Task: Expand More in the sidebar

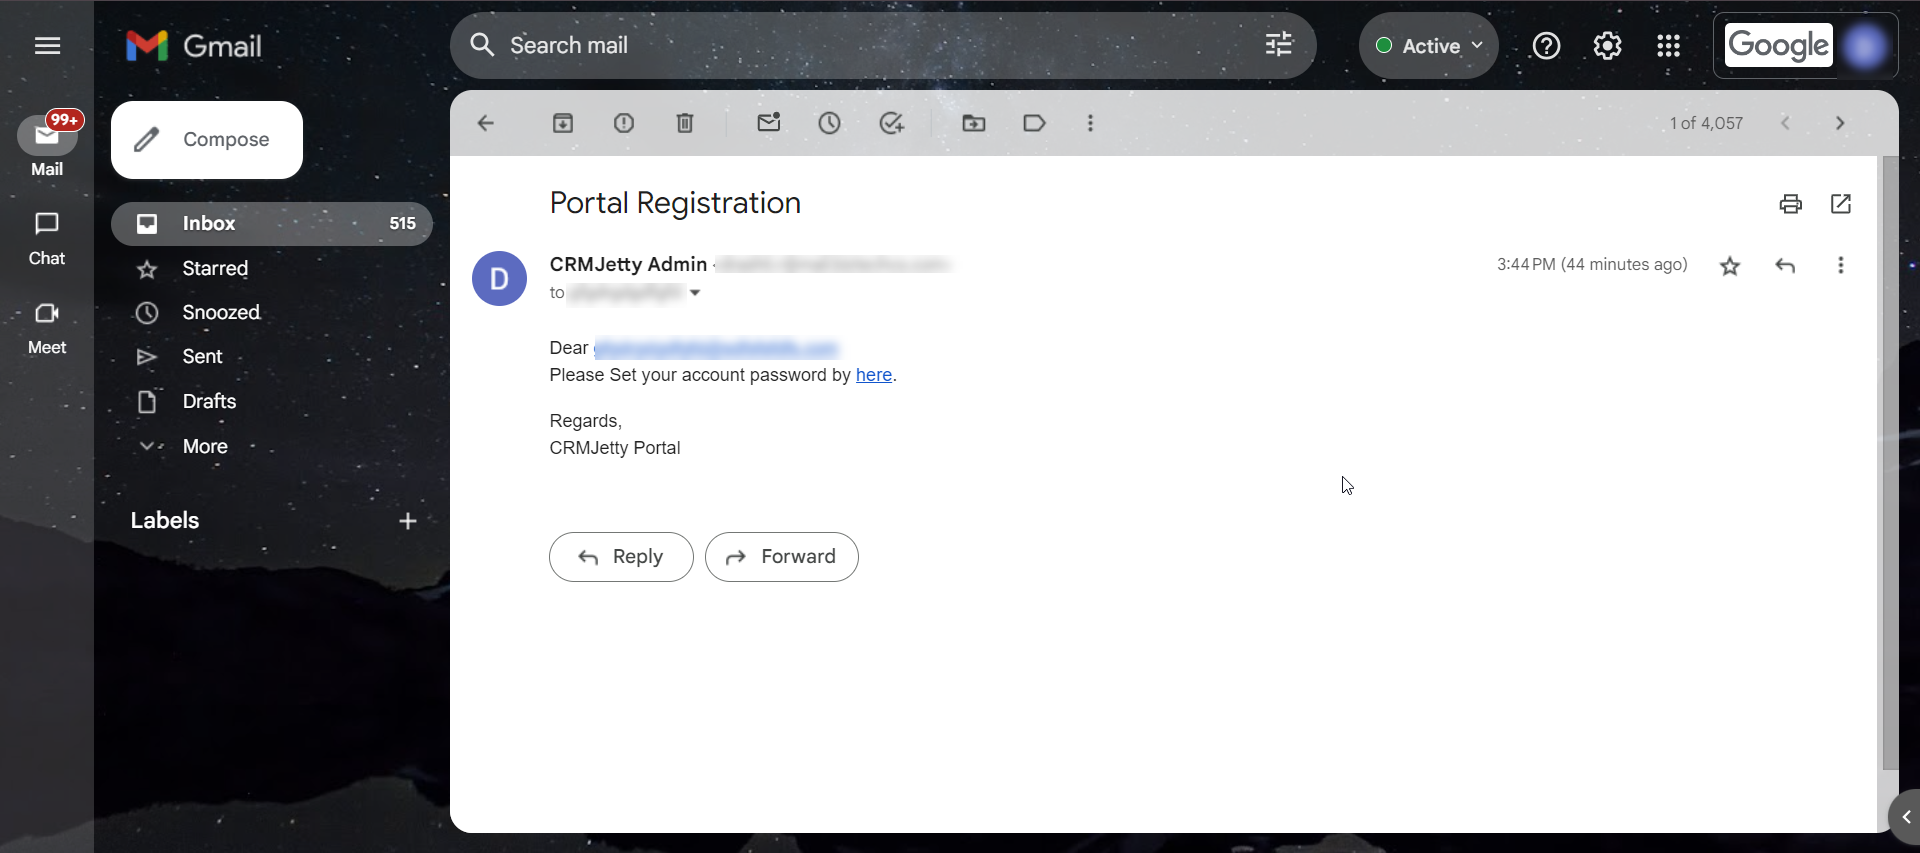Action: point(205,446)
